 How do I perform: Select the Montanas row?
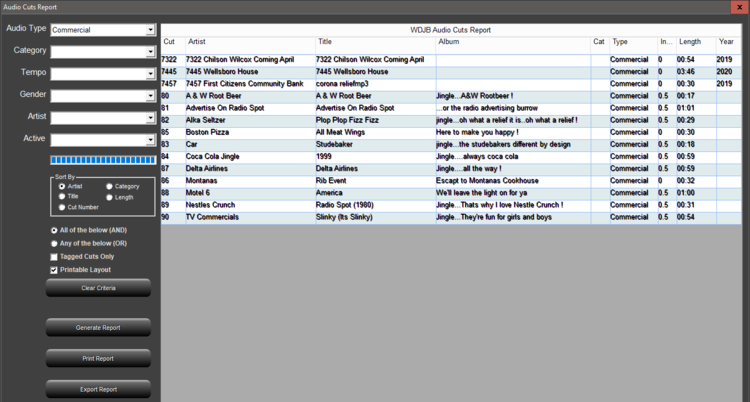click(451, 180)
